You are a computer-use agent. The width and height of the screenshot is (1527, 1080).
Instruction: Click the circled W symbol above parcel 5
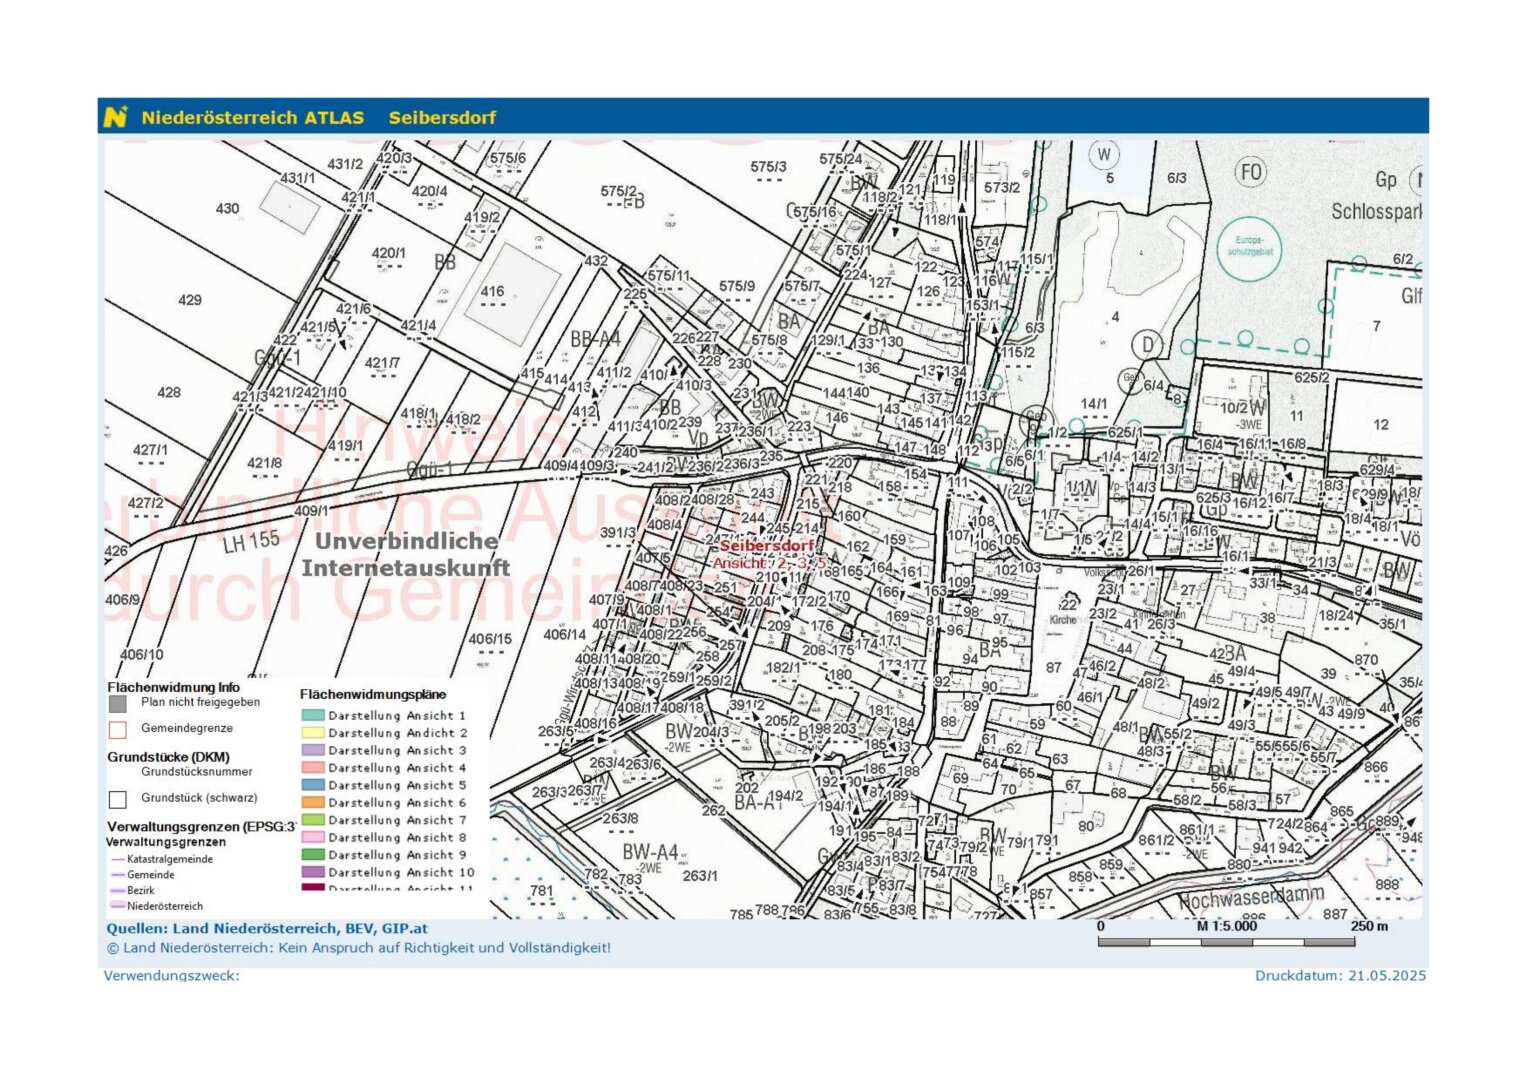click(1104, 155)
